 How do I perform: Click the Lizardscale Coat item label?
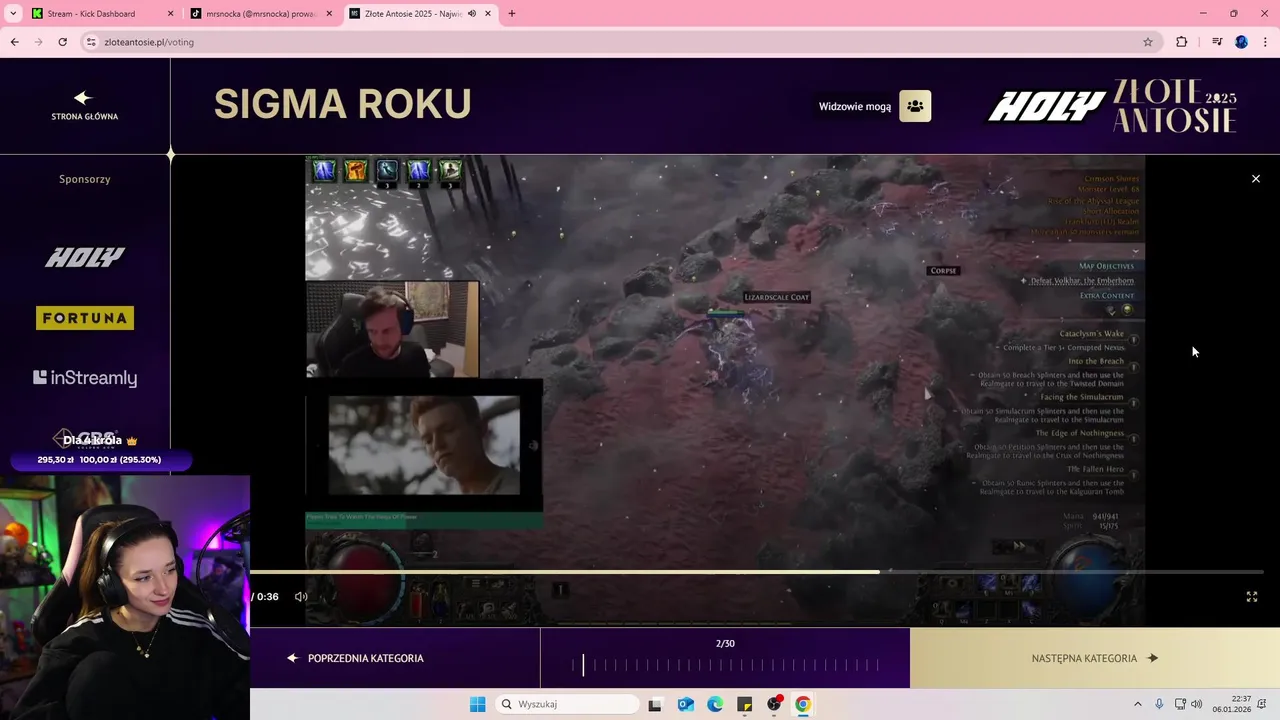[777, 297]
